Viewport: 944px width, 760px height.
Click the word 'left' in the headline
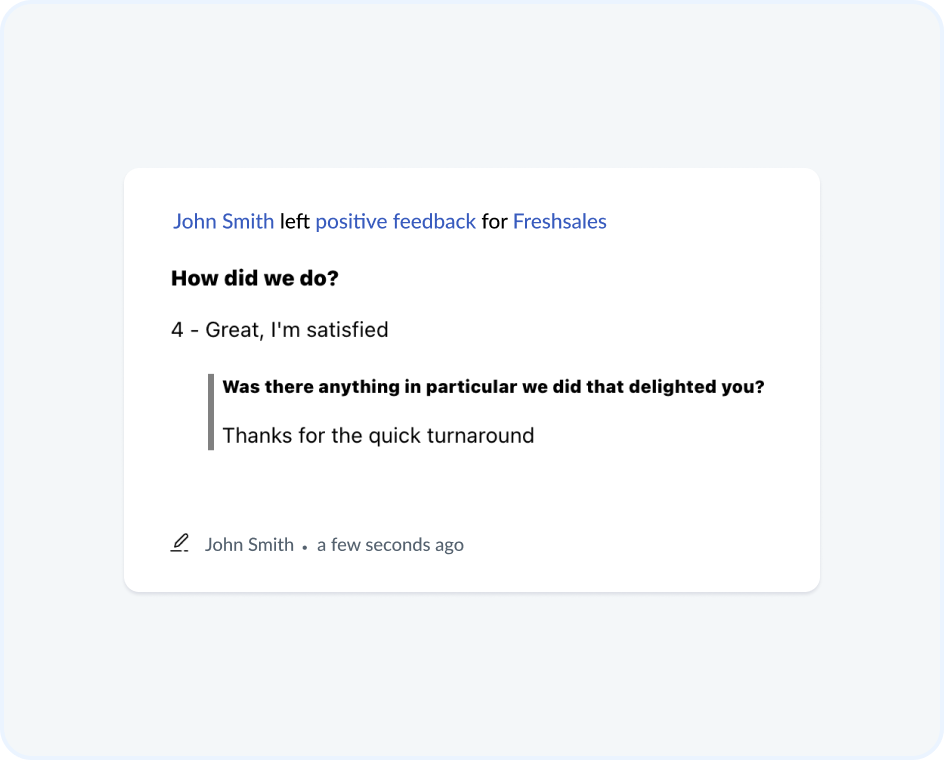[x=294, y=222]
